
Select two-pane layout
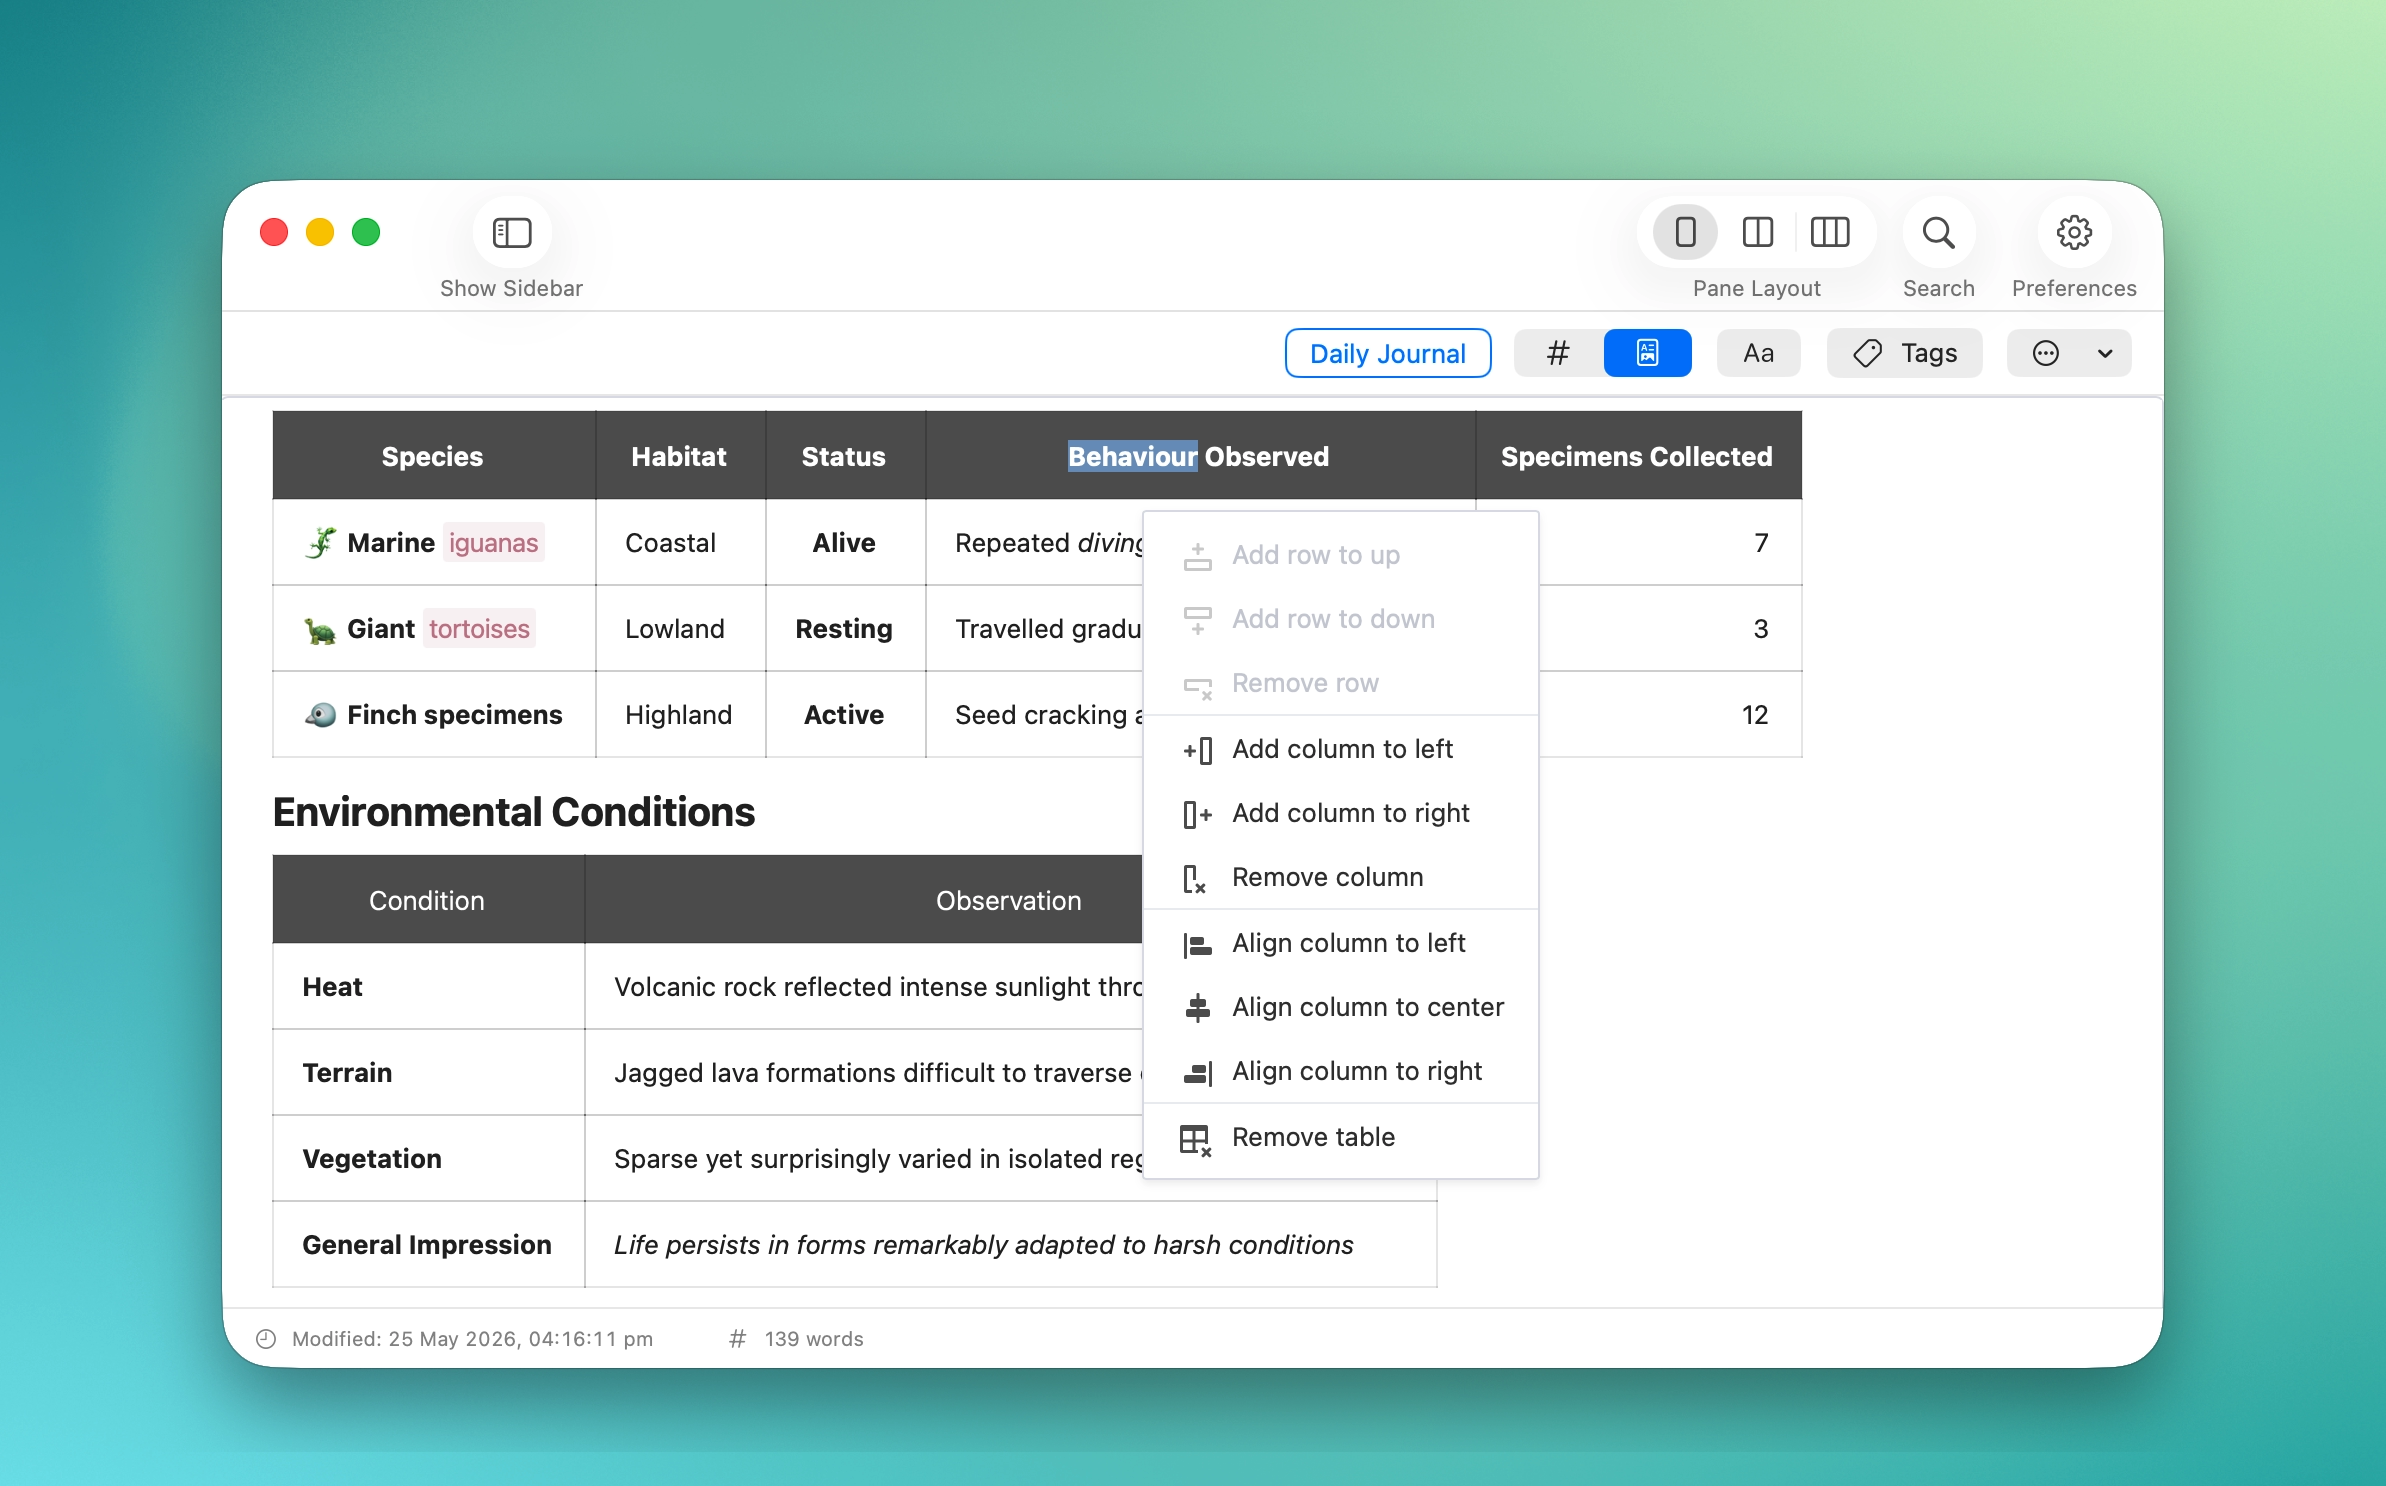click(1757, 233)
